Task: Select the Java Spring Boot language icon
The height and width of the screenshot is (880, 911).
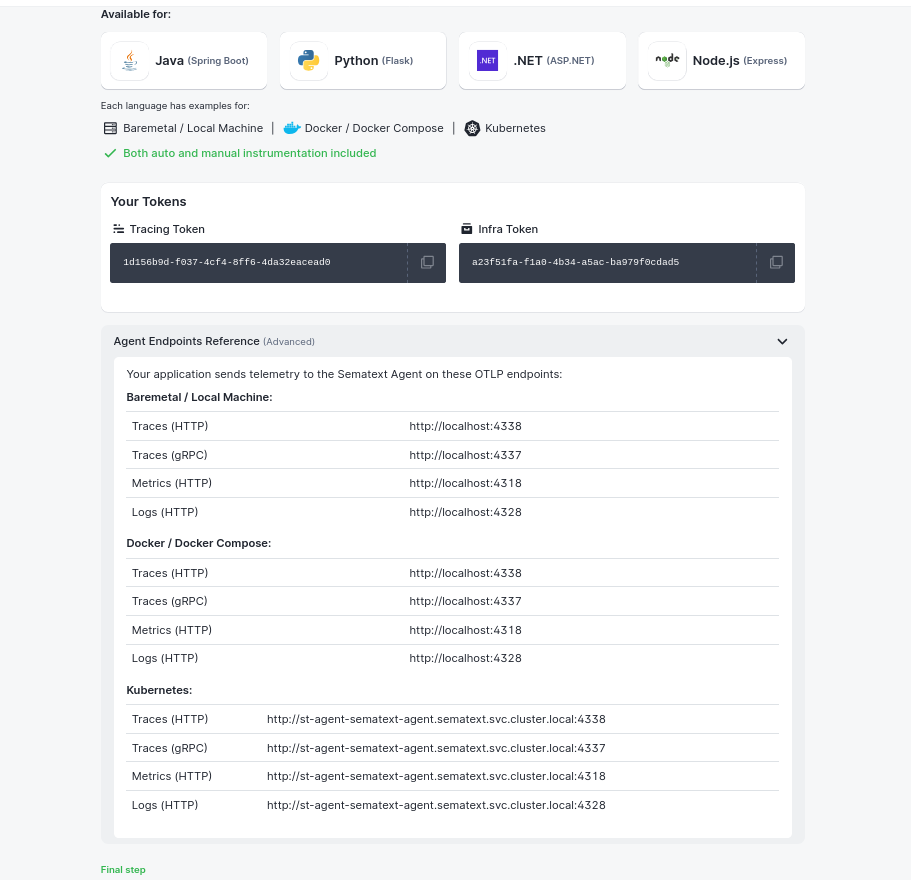Action: pos(128,60)
